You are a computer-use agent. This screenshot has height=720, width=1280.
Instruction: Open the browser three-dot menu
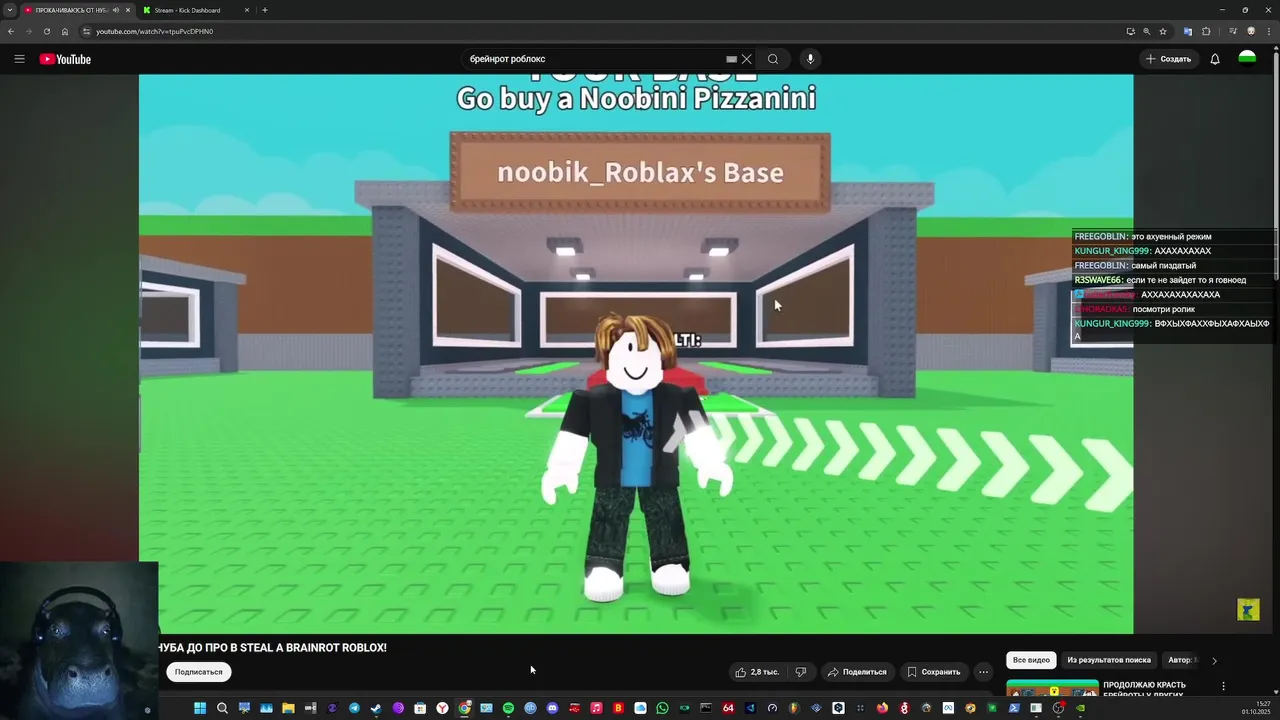click(1268, 31)
